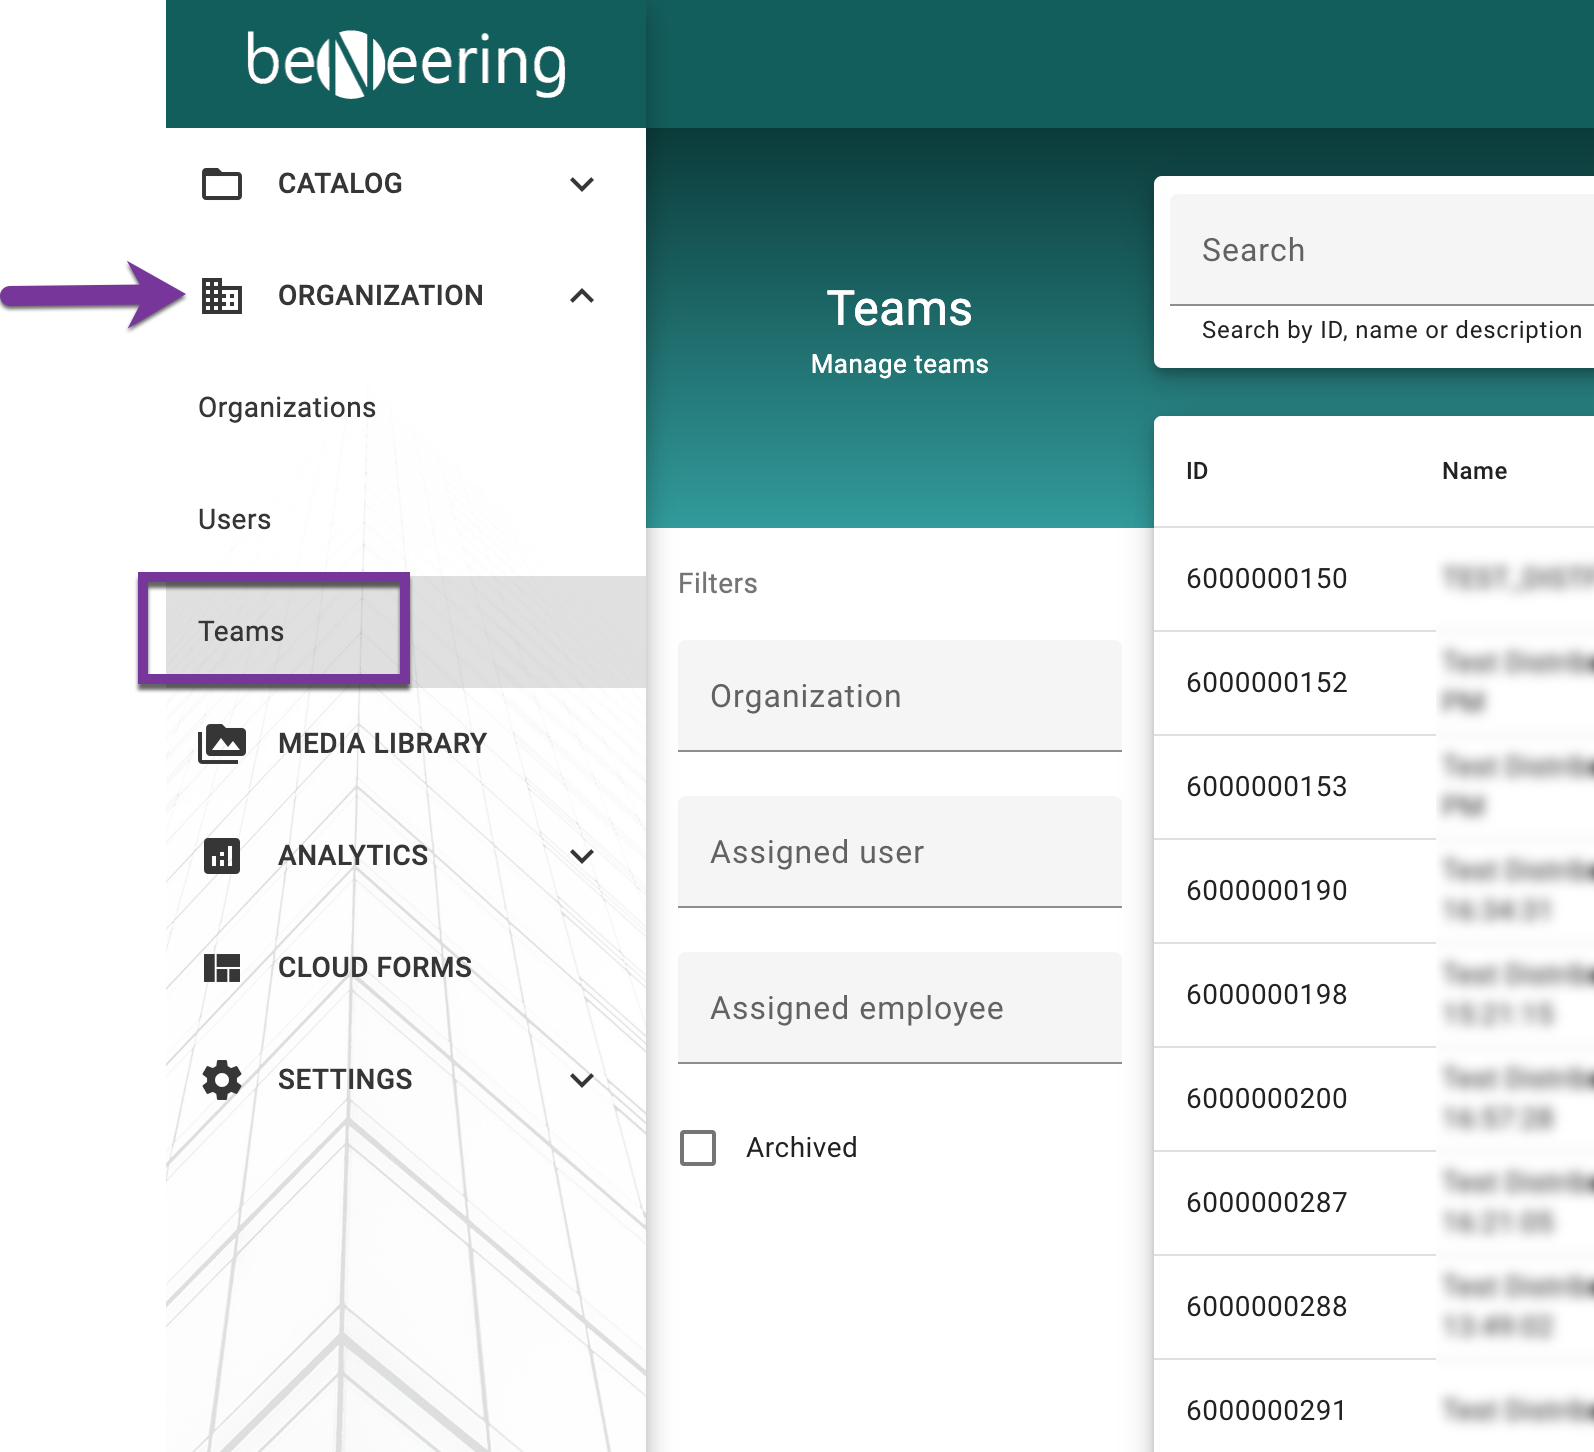Click the Organization building icon

(221, 296)
